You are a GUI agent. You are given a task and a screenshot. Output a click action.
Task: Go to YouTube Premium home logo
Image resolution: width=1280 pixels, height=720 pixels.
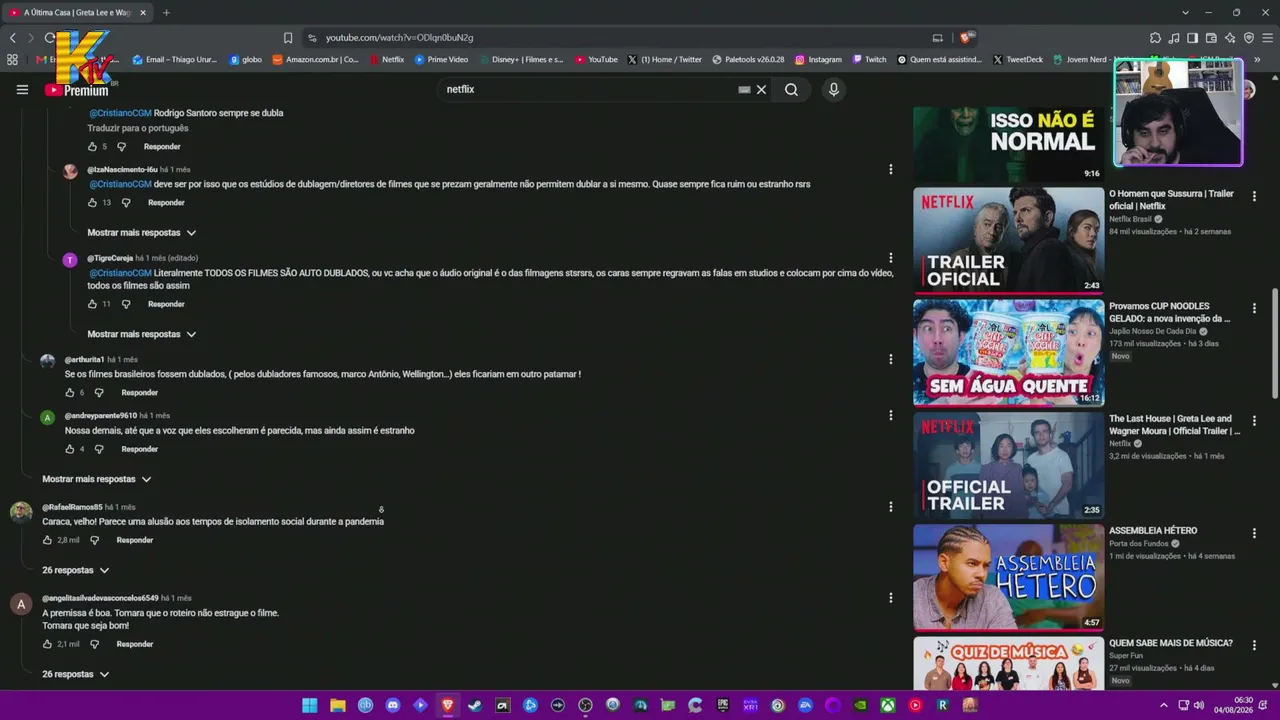[77, 90]
